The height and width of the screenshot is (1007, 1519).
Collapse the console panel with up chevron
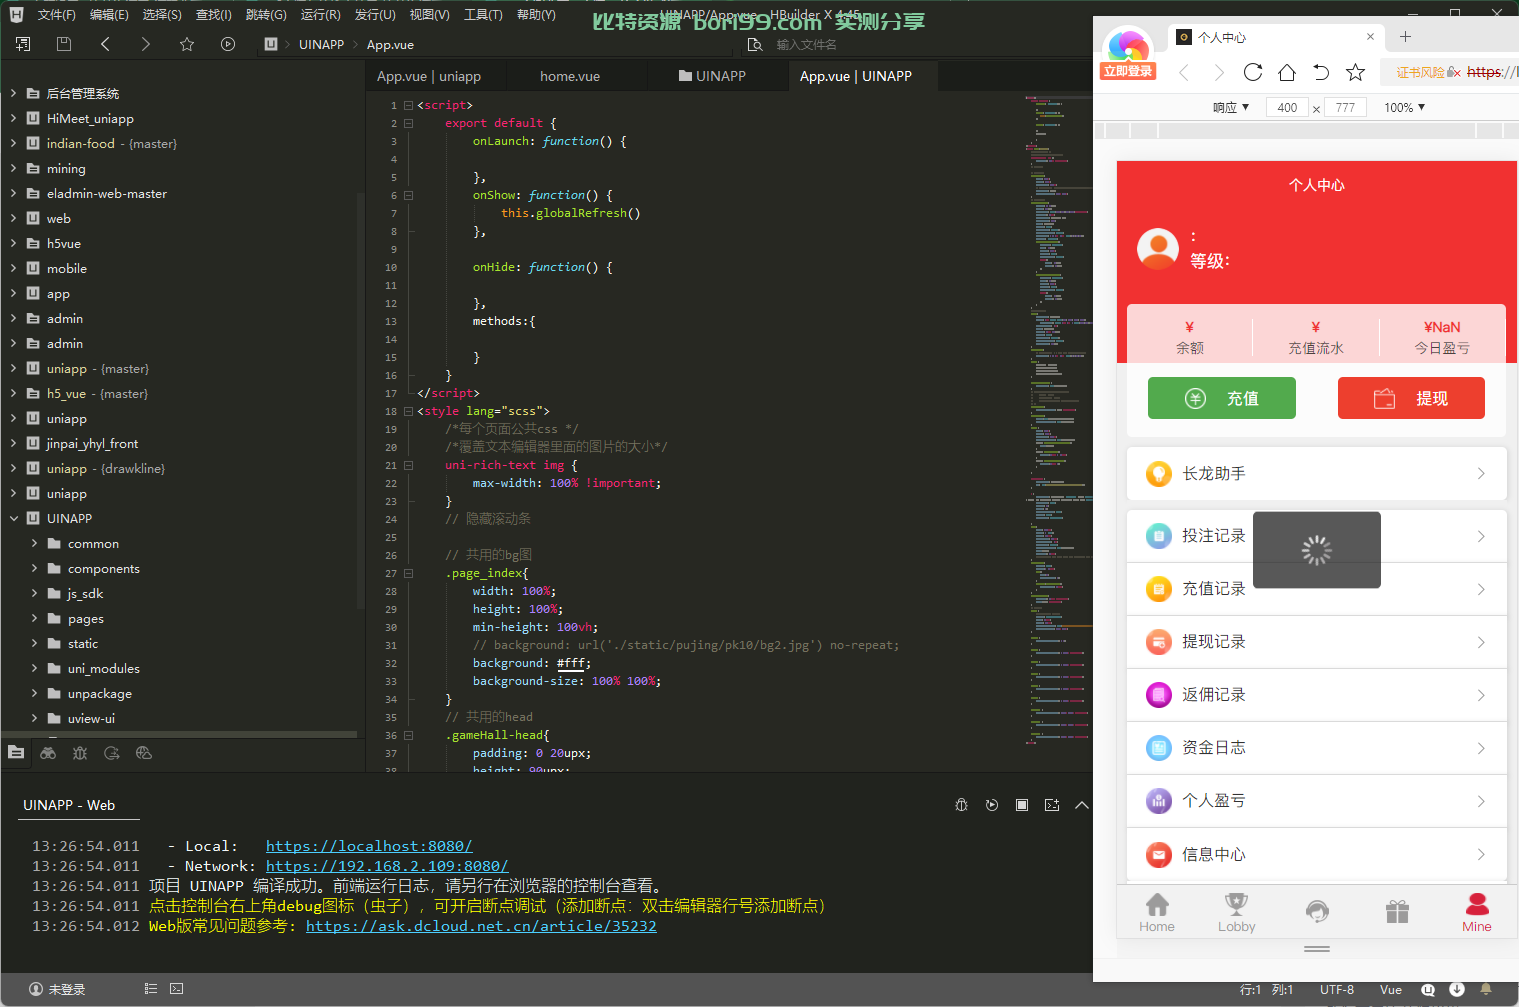[x=1082, y=805]
